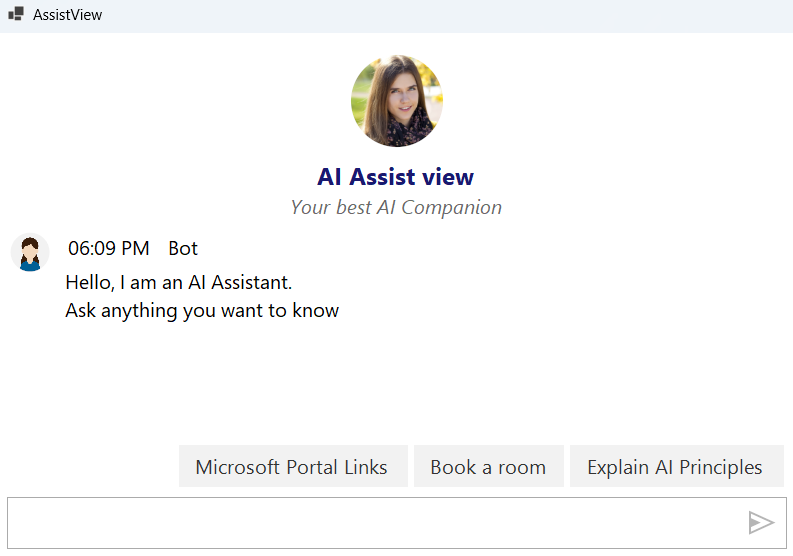This screenshot has width=793, height=556.
Task: Click the Bot avatar icon
Action: pyautogui.click(x=30, y=252)
